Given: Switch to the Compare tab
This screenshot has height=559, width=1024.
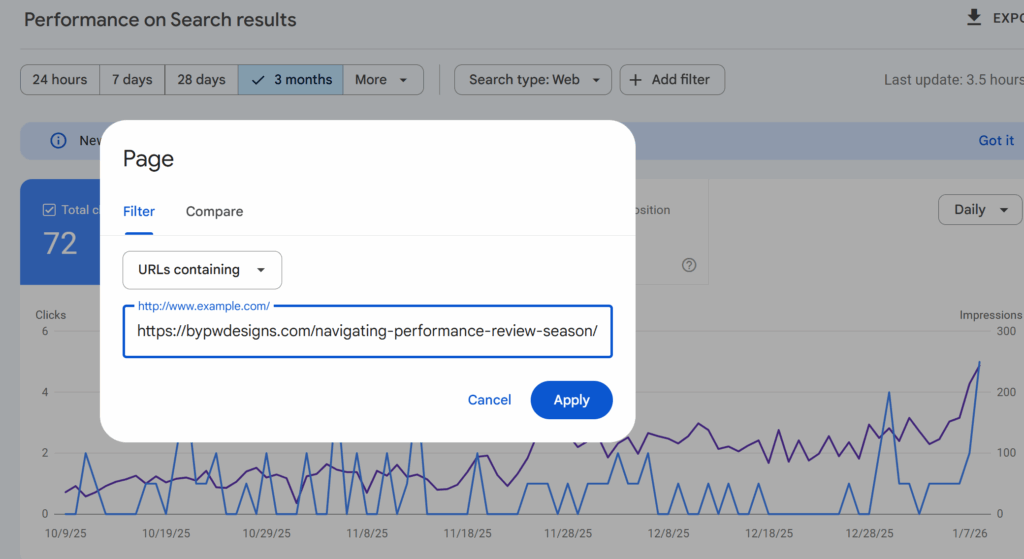Looking at the screenshot, I should (x=214, y=211).
